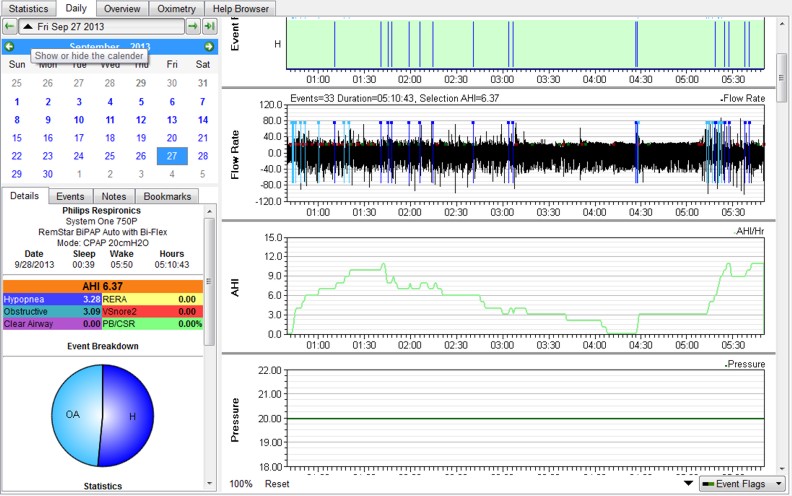Click Reset to restore graph zoom
Viewport: 792px width, 496px height.
(277, 484)
